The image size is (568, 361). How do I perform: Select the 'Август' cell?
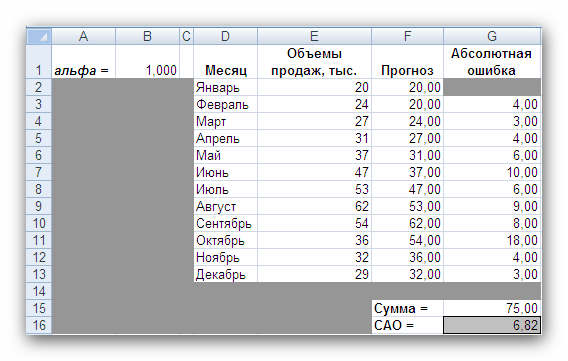pyautogui.click(x=225, y=206)
